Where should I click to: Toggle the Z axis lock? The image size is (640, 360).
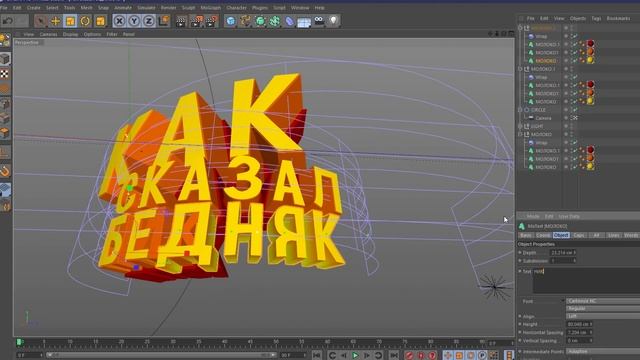[149, 21]
